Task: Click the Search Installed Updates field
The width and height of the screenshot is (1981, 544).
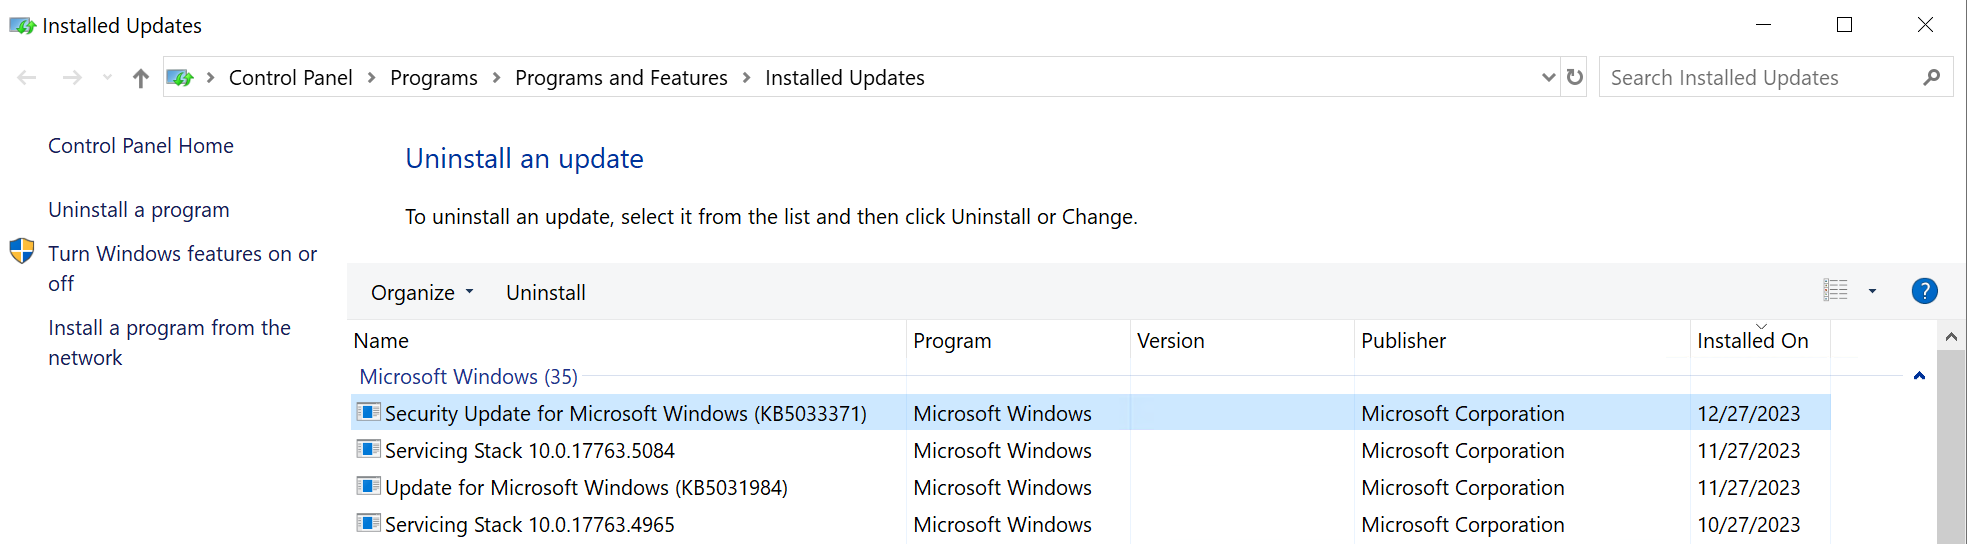Action: tap(1760, 78)
